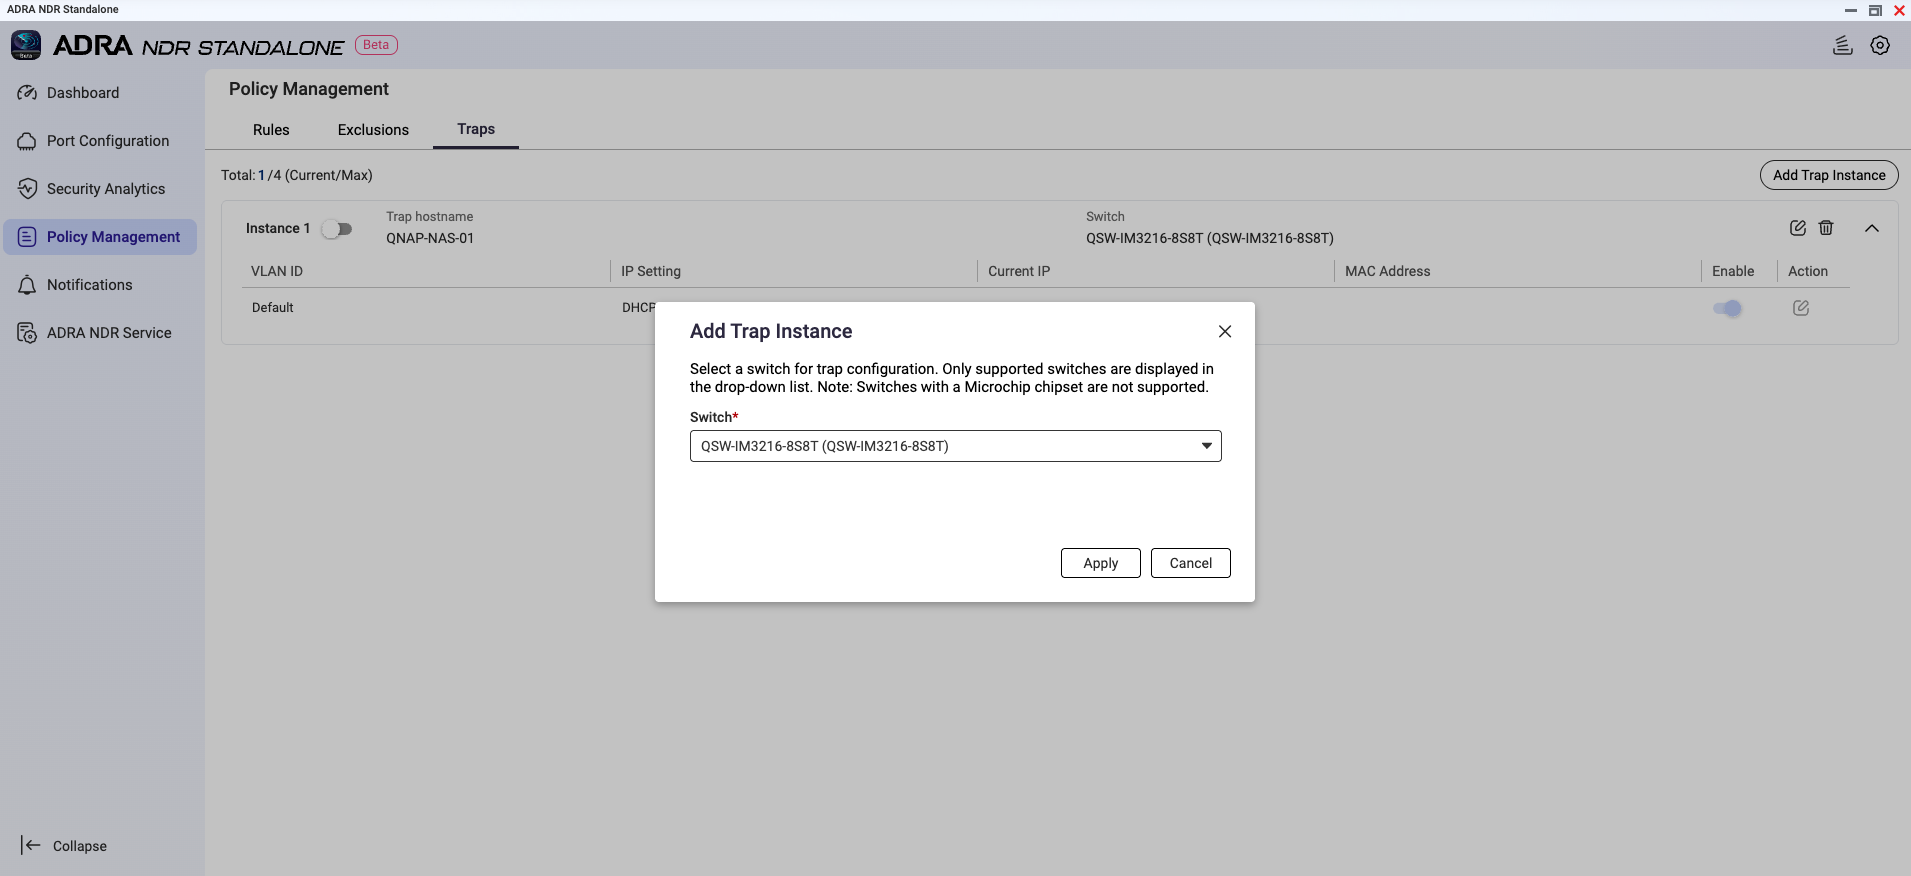Image resolution: width=1911 pixels, height=876 pixels.
Task: Click Cancel in the dialog
Action: [x=1190, y=563]
